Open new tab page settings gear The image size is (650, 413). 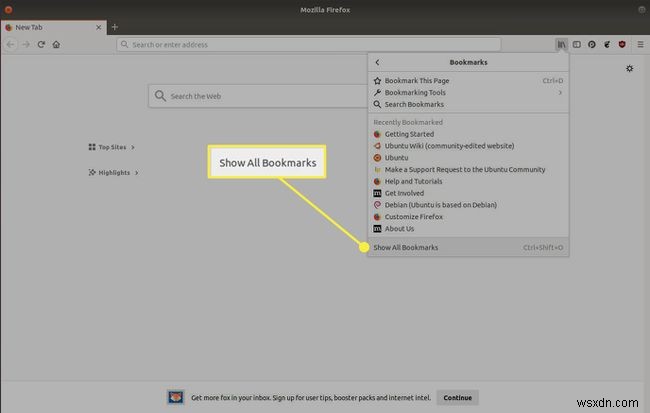pyautogui.click(x=629, y=68)
